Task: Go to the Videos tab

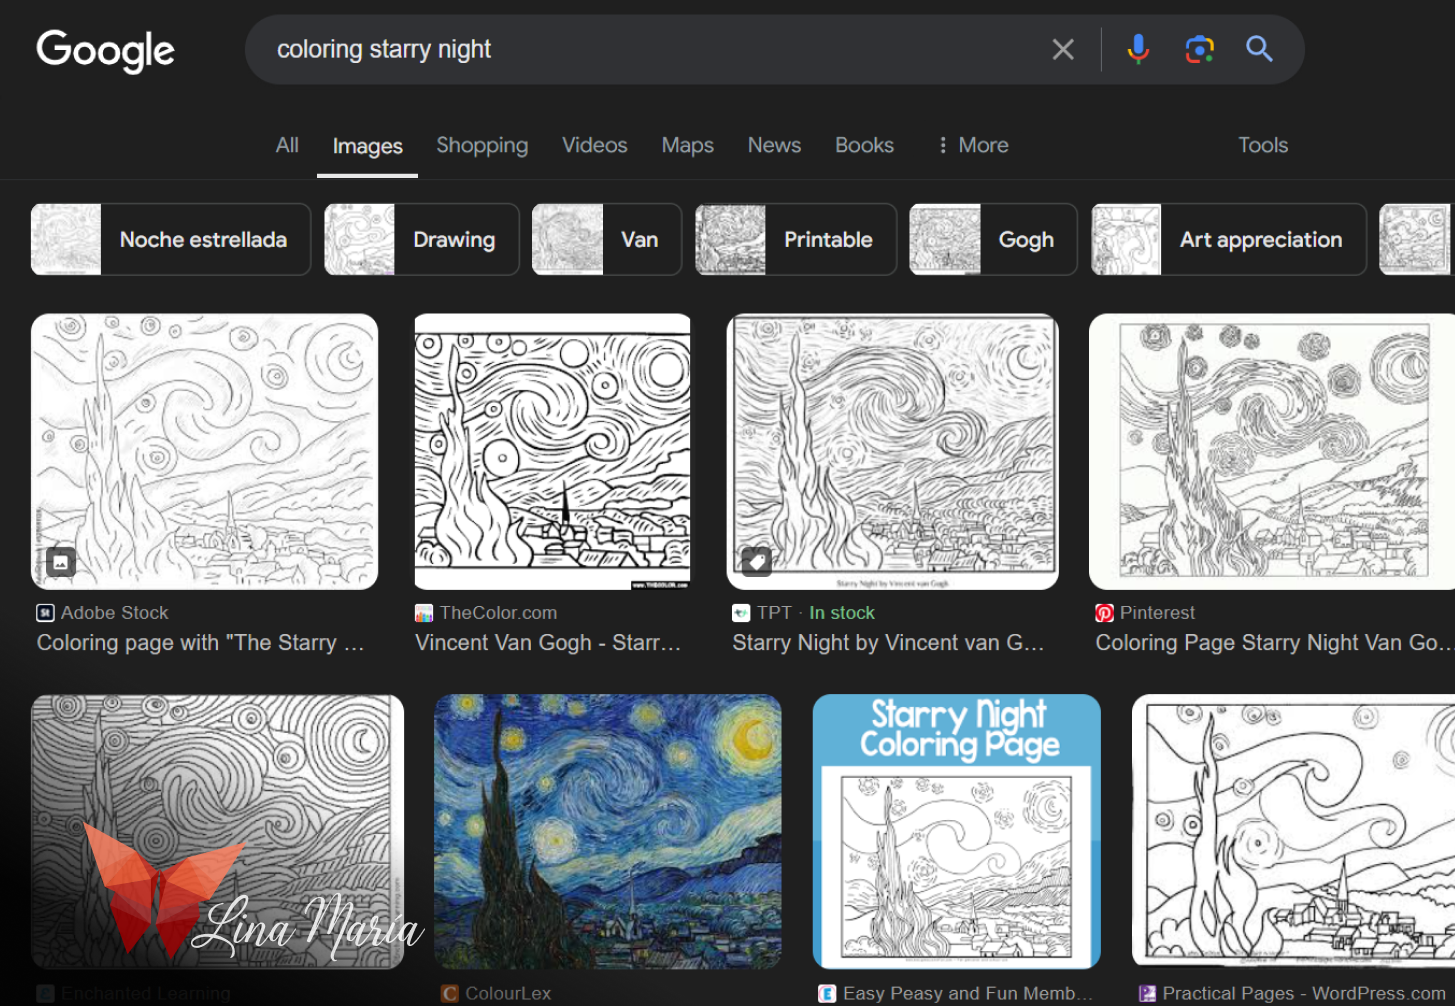Action: tap(595, 145)
